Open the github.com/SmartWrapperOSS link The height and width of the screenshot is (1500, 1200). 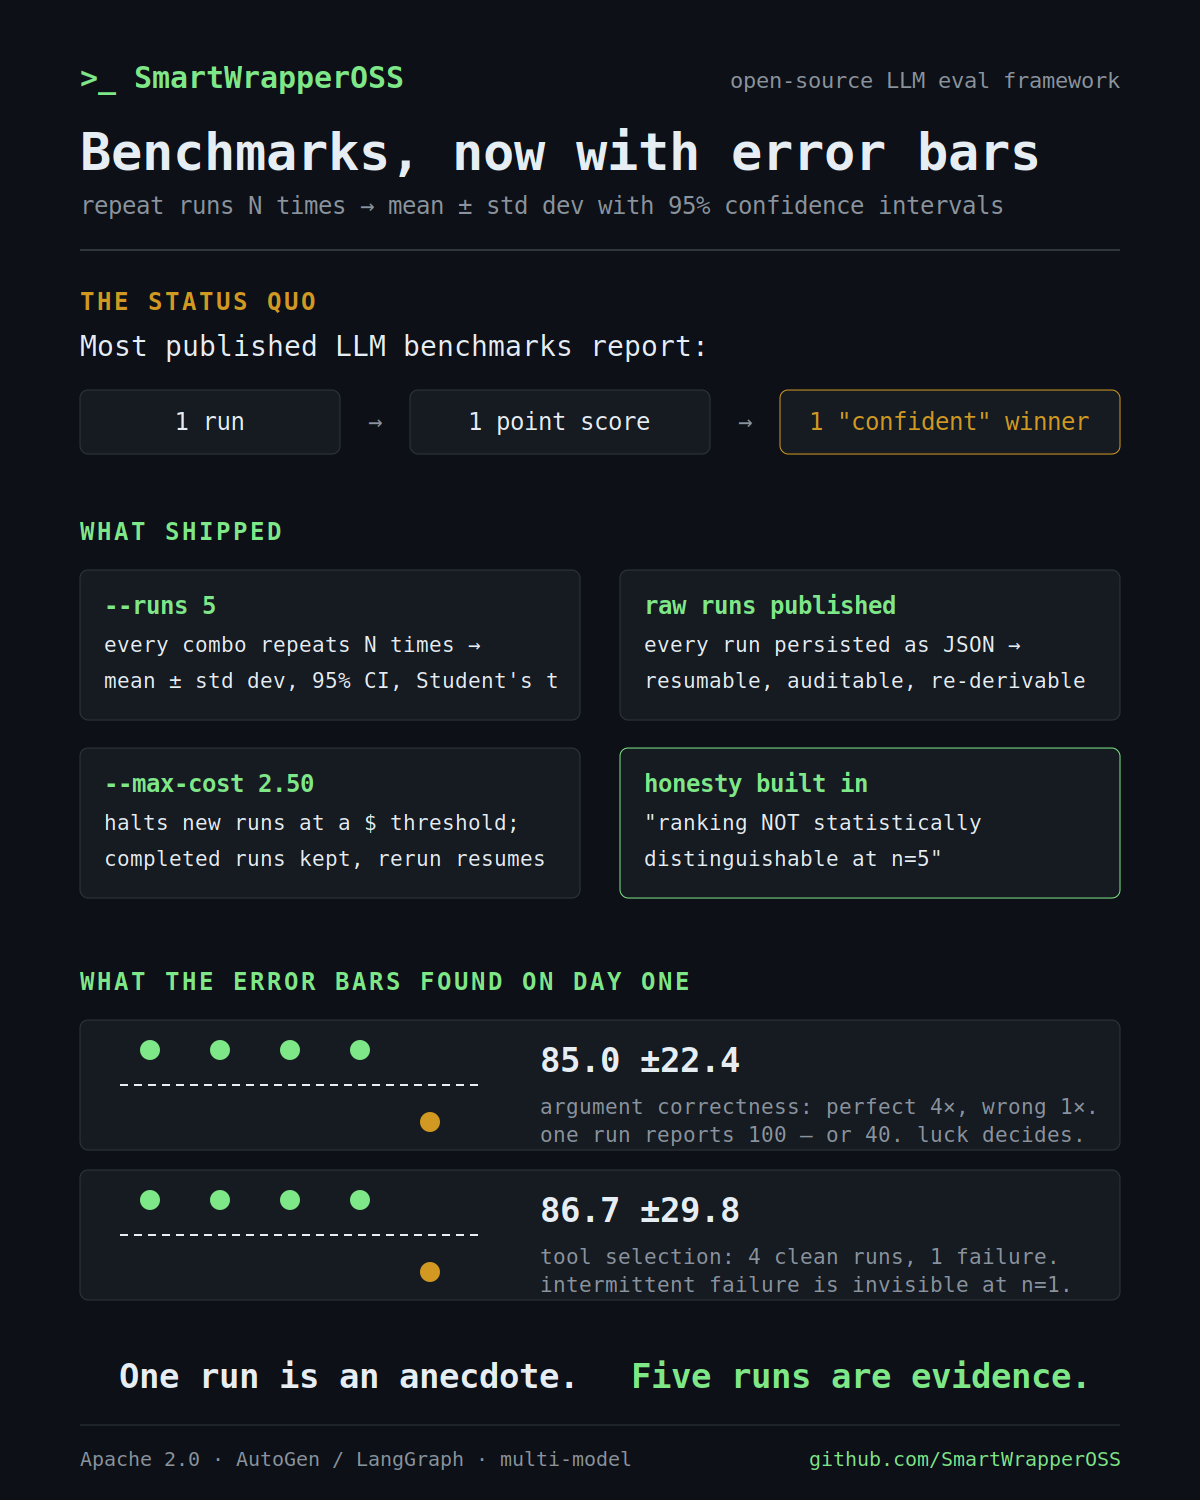pos(964,1459)
